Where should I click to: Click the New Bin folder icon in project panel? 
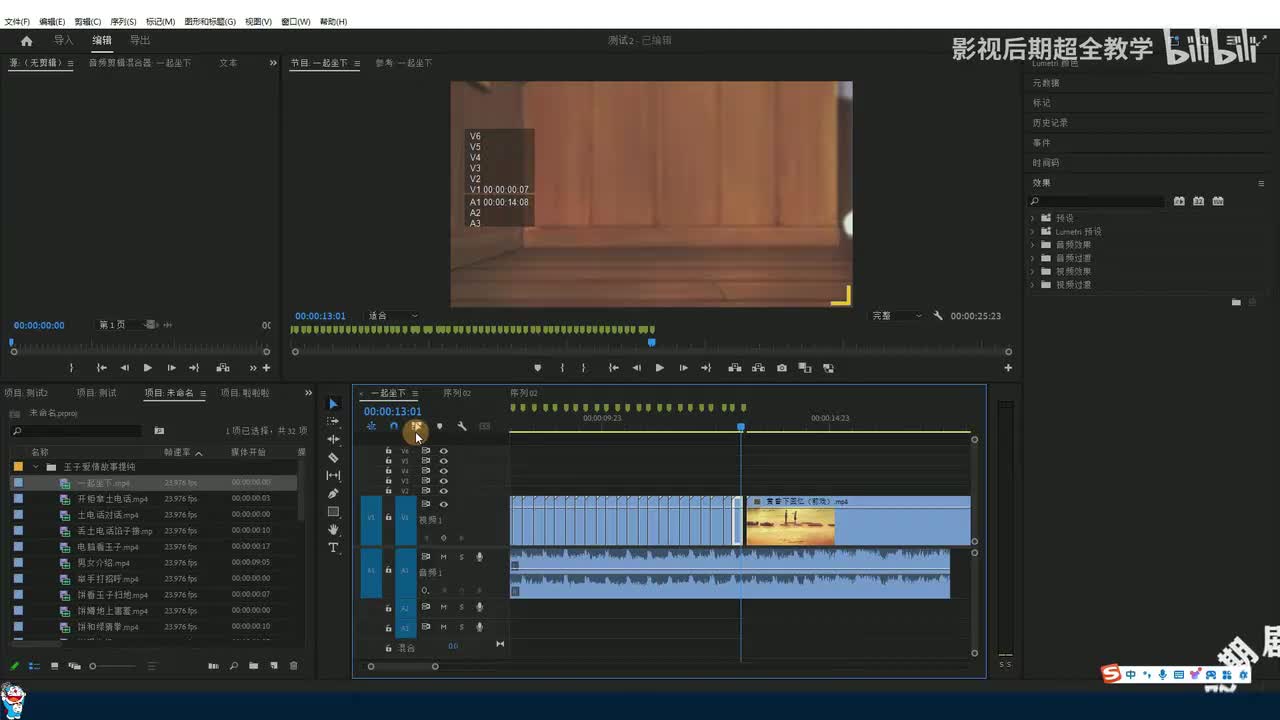[x=253, y=666]
